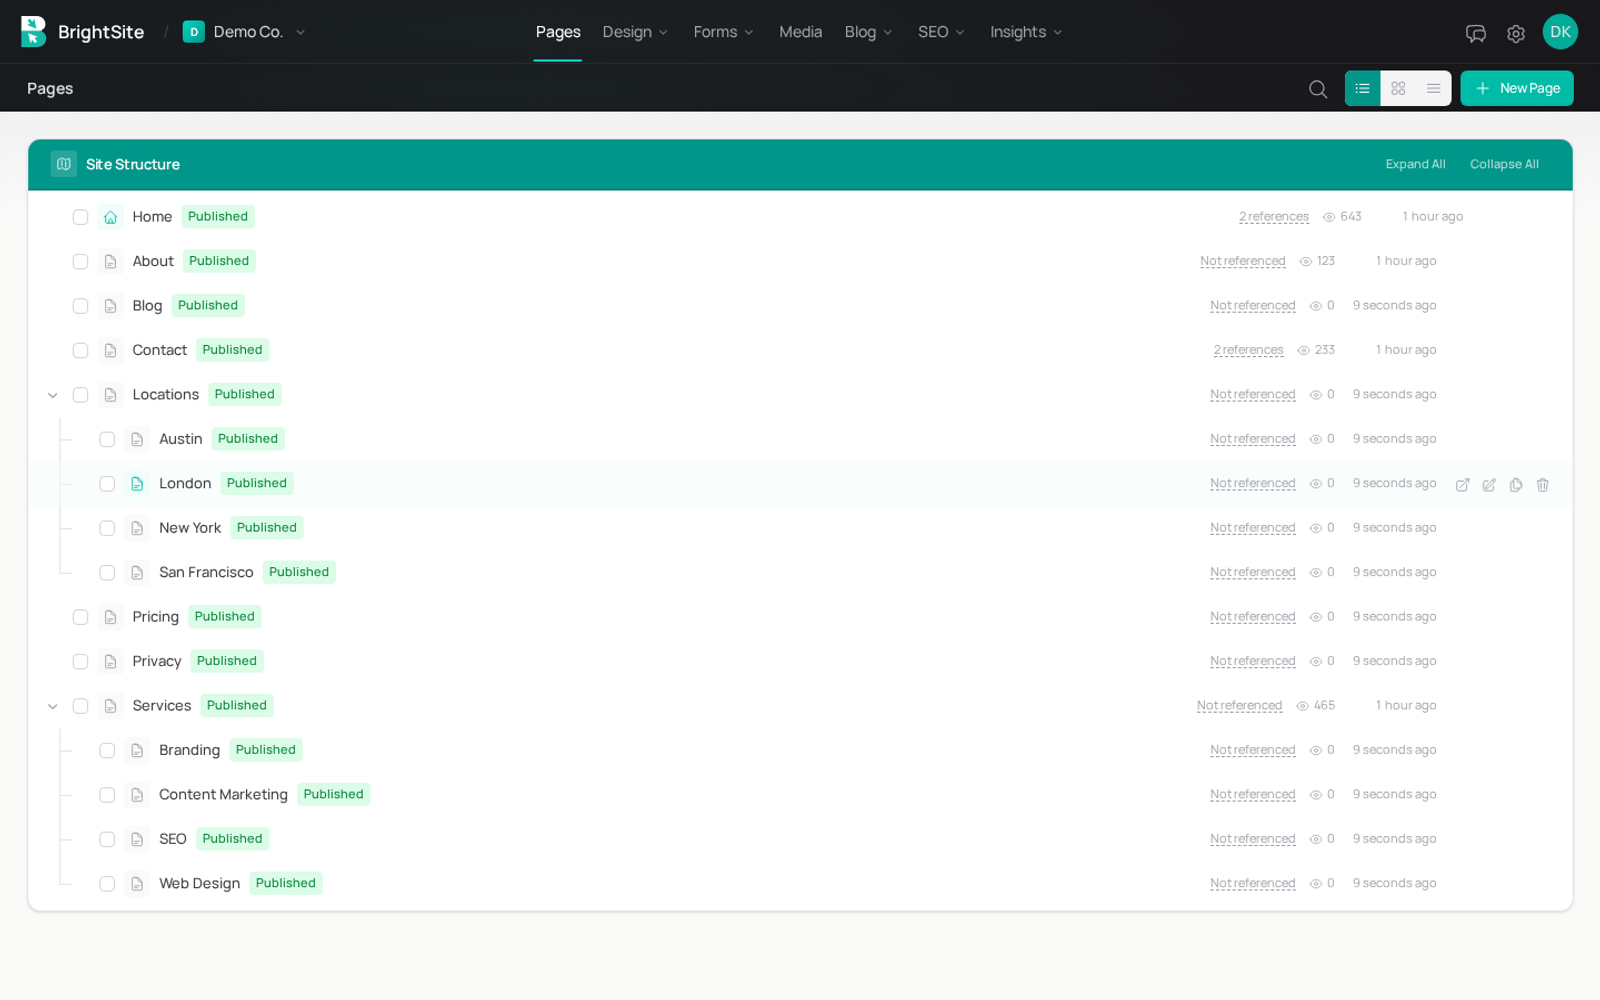Open the Forms menu dropdown
This screenshot has height=1000, width=1600.
(723, 32)
